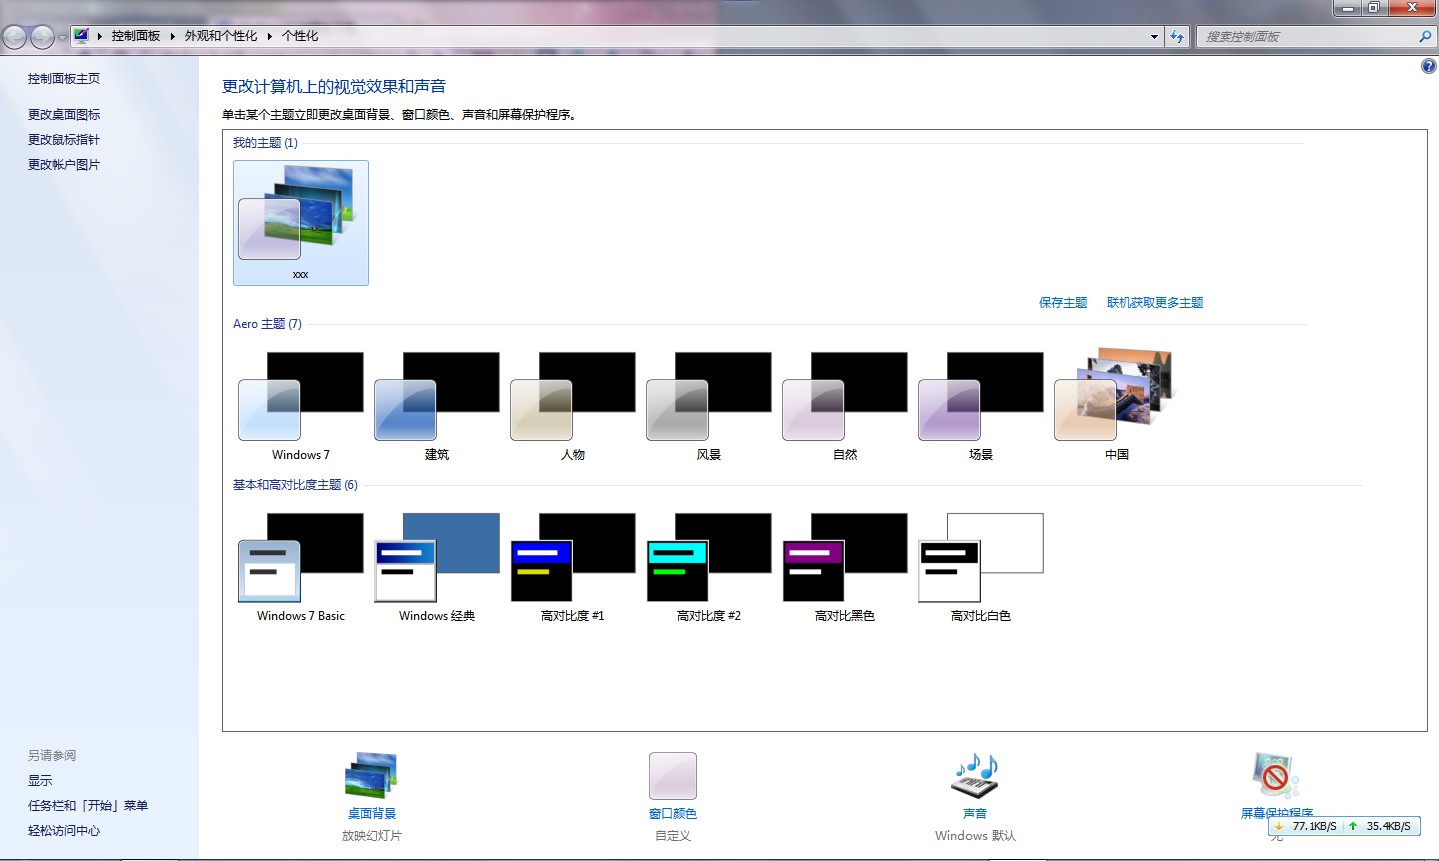The image size is (1439, 861).
Task: Open 更改桌面图标 in sidebar
Action: click(x=64, y=115)
